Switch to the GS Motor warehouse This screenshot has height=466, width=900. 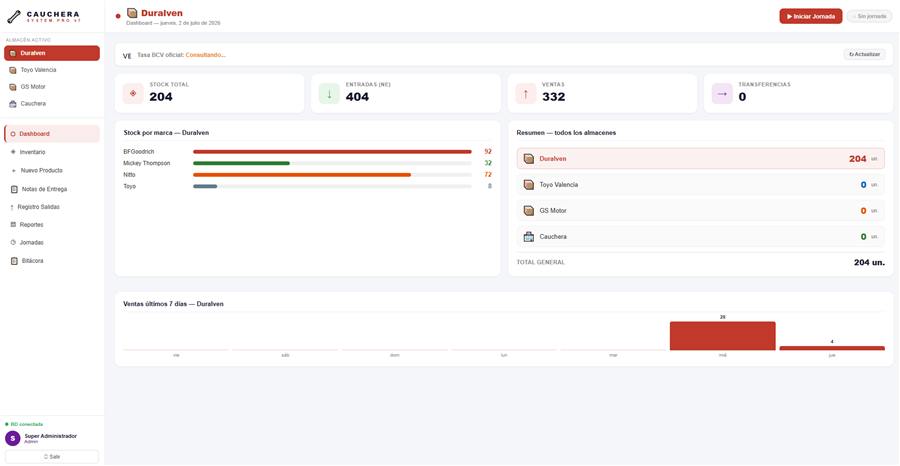(x=52, y=87)
